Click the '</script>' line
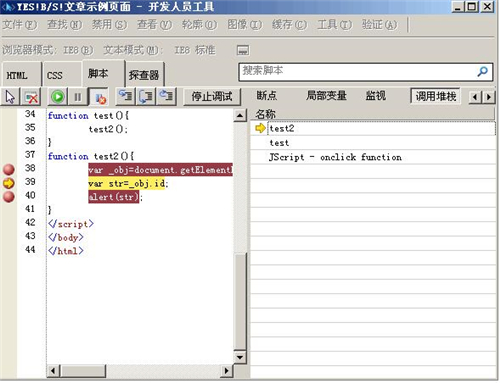Viewport: 500px width, 383px height. [71, 224]
